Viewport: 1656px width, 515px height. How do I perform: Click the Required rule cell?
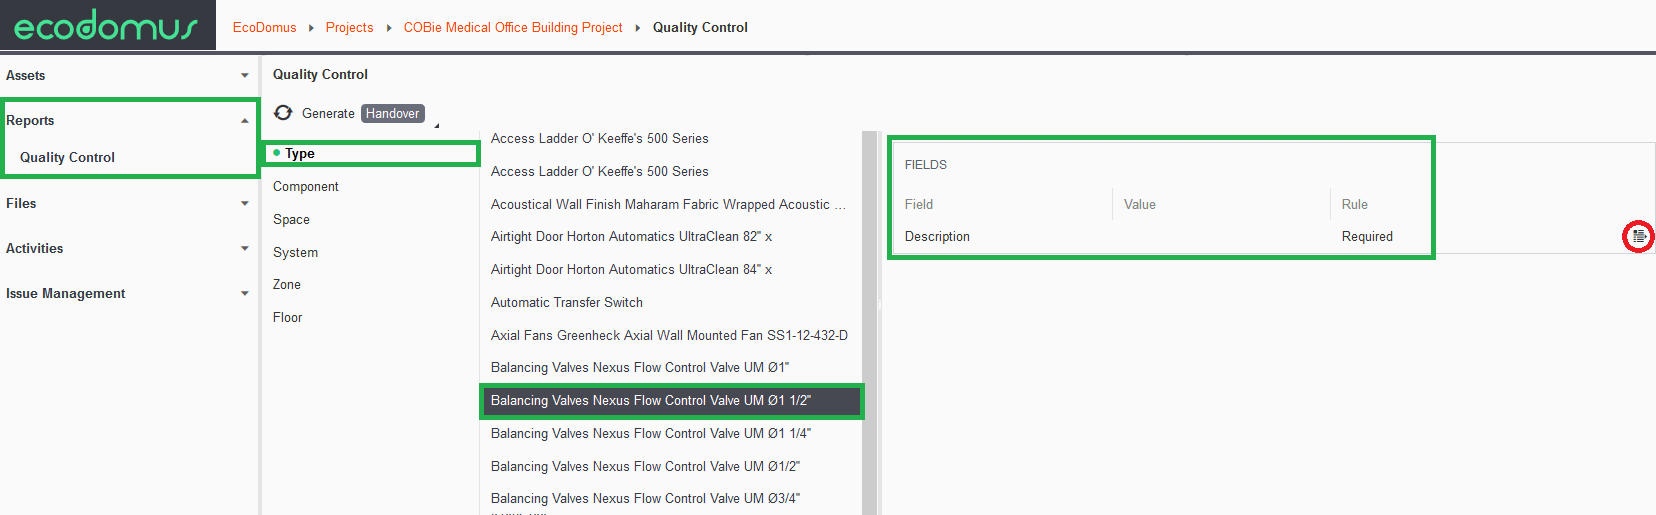(1367, 237)
